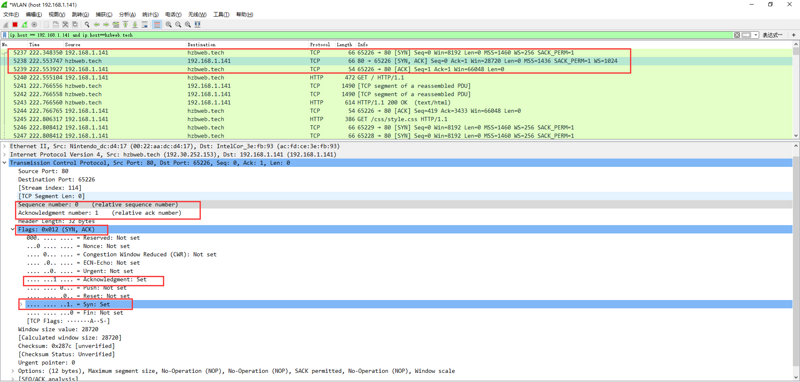Open the 捕获 (Capture) menu

(104, 15)
